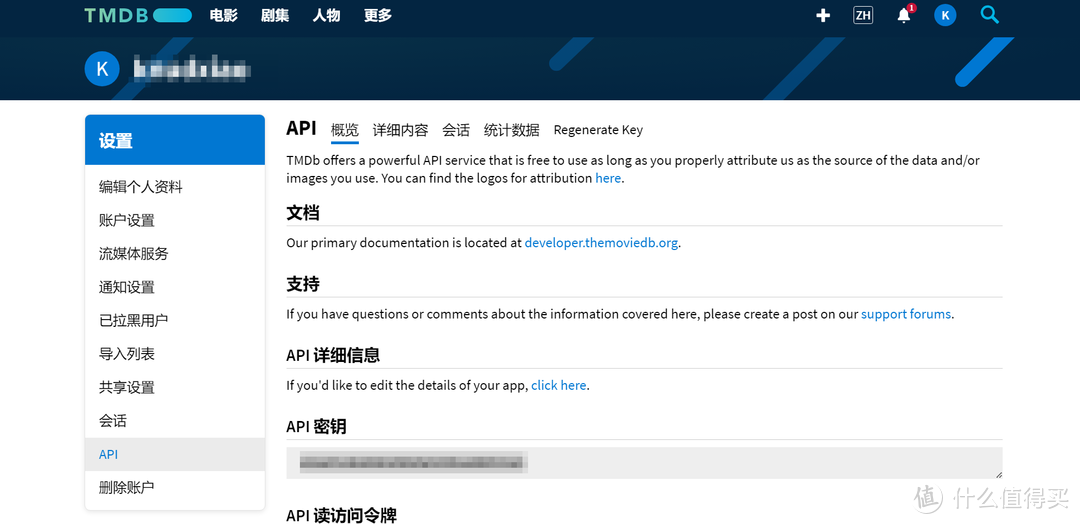Open the 剧集 menu
Image resolution: width=1080 pixels, height=524 pixels.
pyautogui.click(x=275, y=15)
